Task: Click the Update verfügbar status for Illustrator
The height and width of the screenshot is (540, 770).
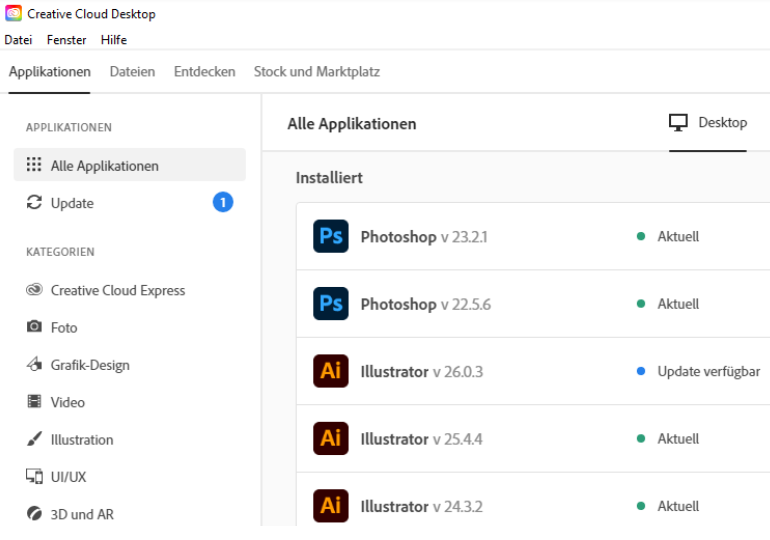Action: 707,372
